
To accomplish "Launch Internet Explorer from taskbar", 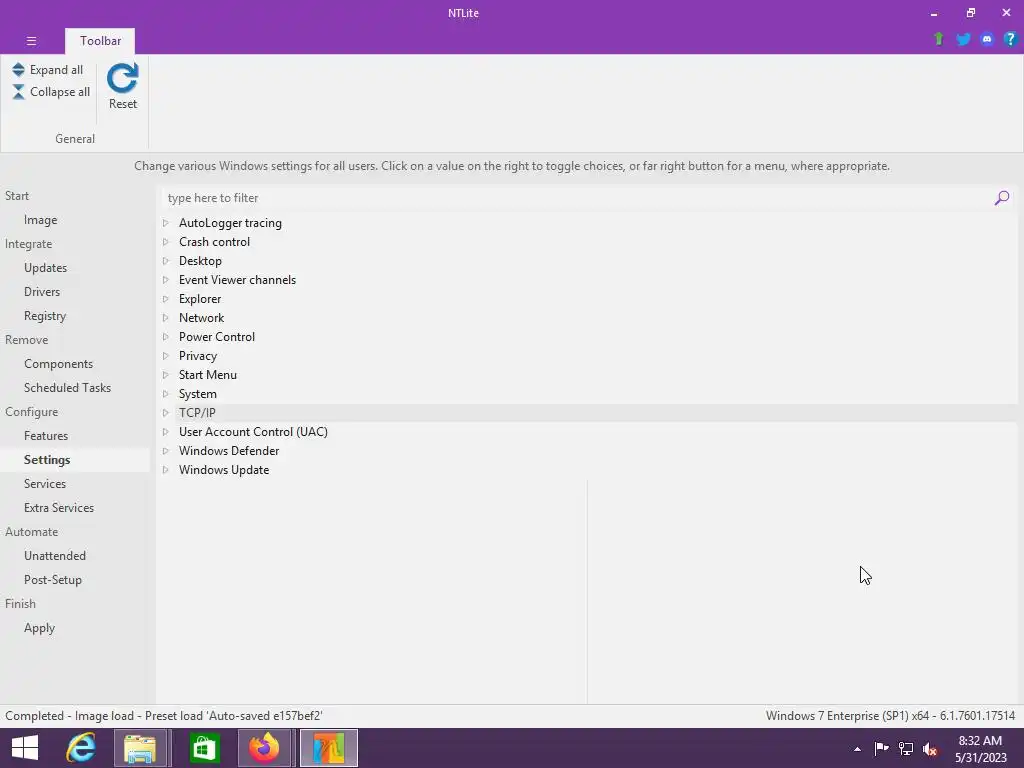I will point(81,748).
